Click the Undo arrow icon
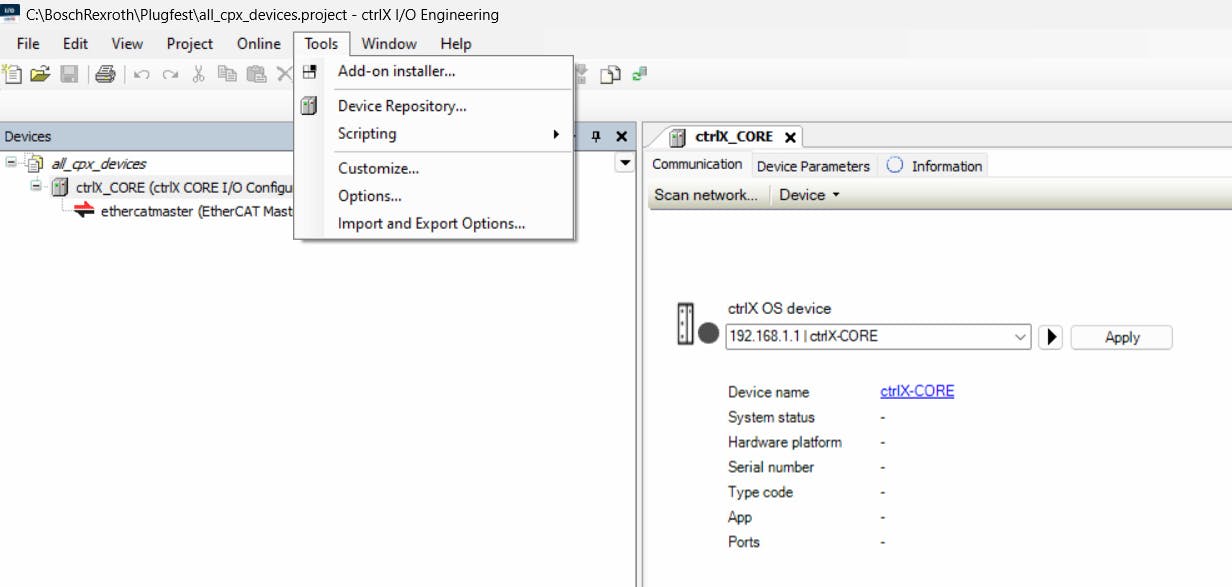 tap(142, 73)
